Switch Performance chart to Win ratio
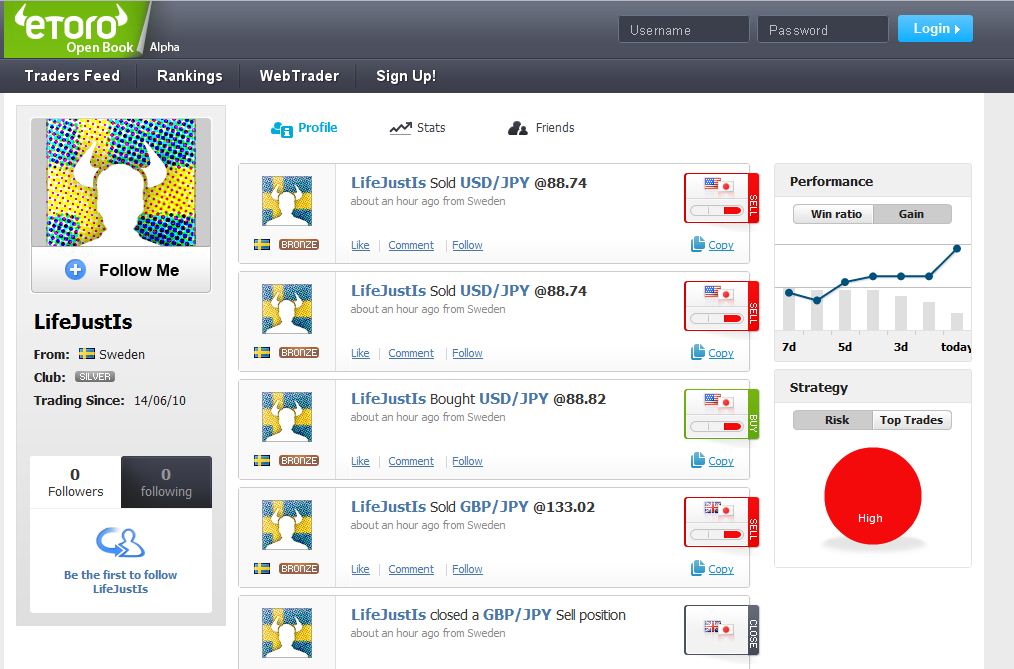This screenshot has width=1014, height=669. tap(835, 214)
